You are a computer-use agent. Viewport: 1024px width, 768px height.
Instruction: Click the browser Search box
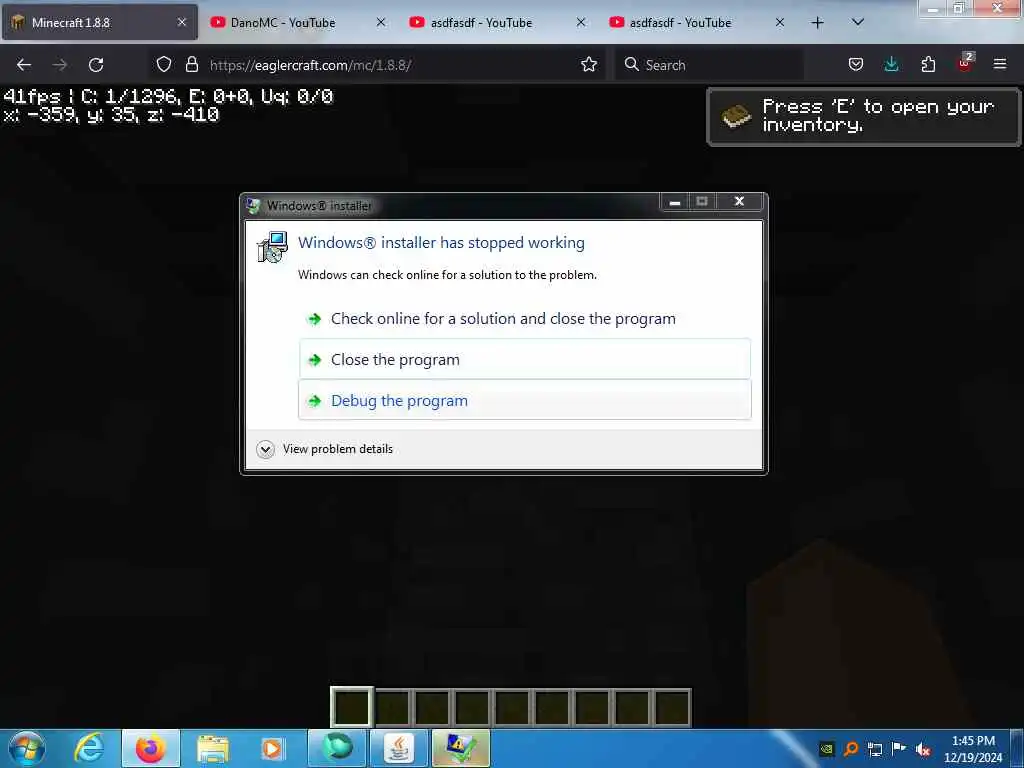pos(709,65)
